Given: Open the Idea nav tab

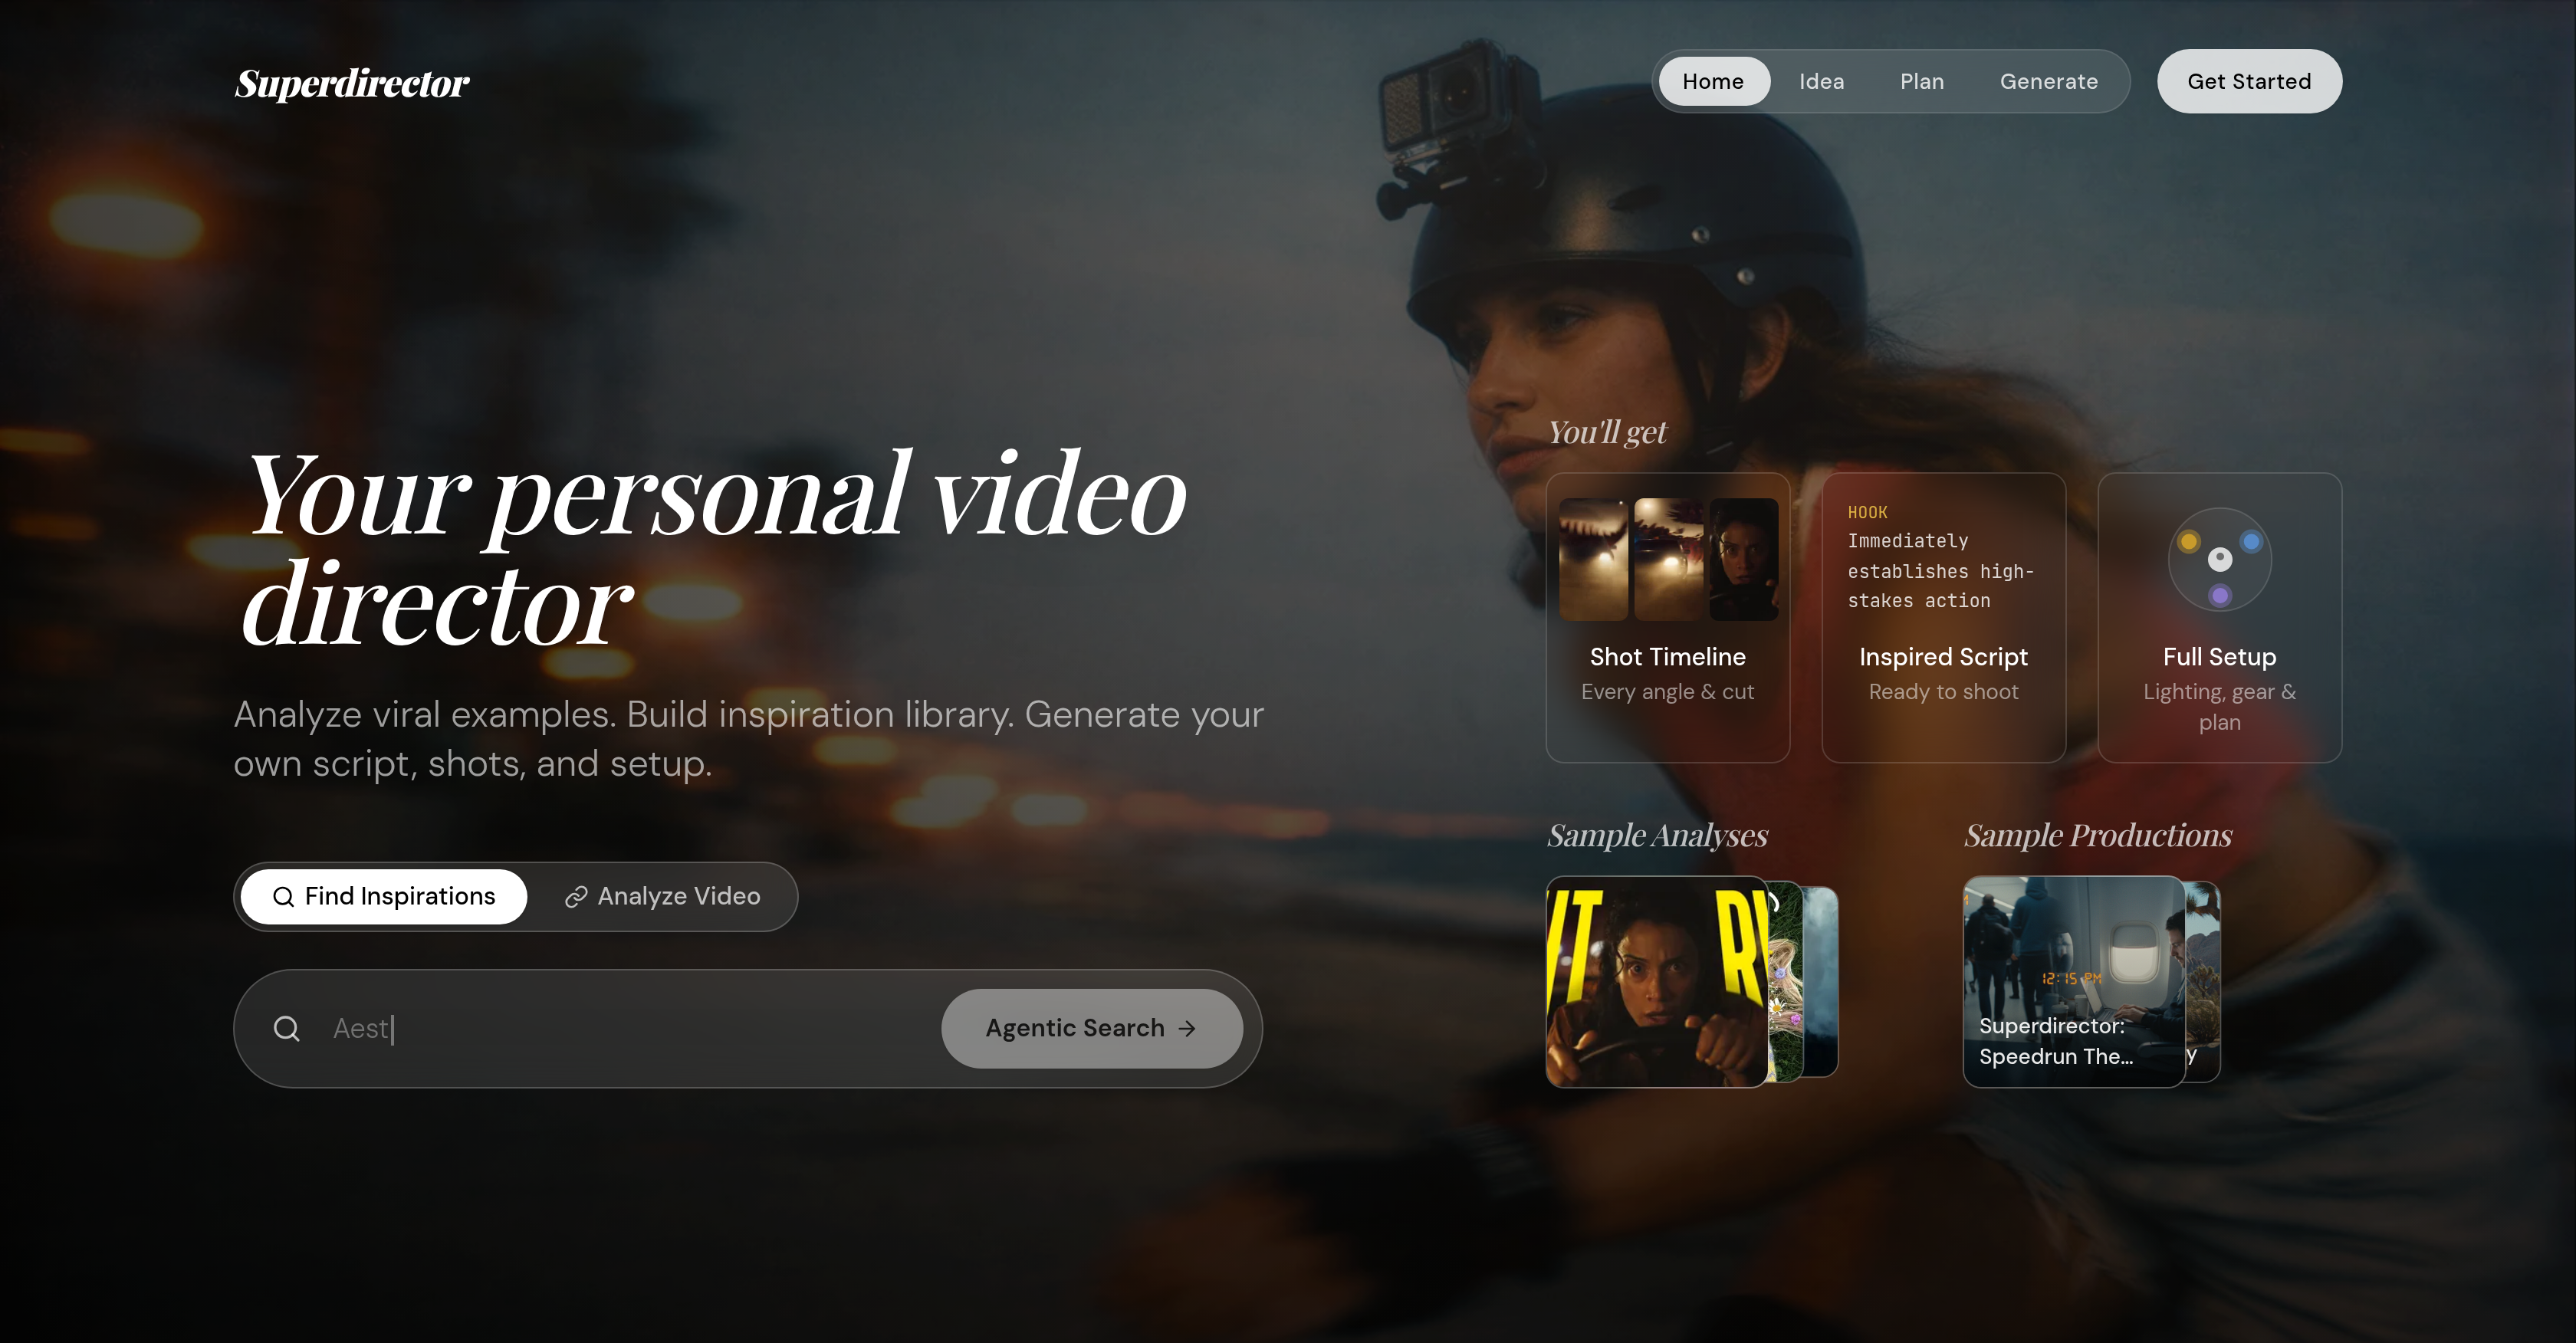Looking at the screenshot, I should click(x=1821, y=81).
